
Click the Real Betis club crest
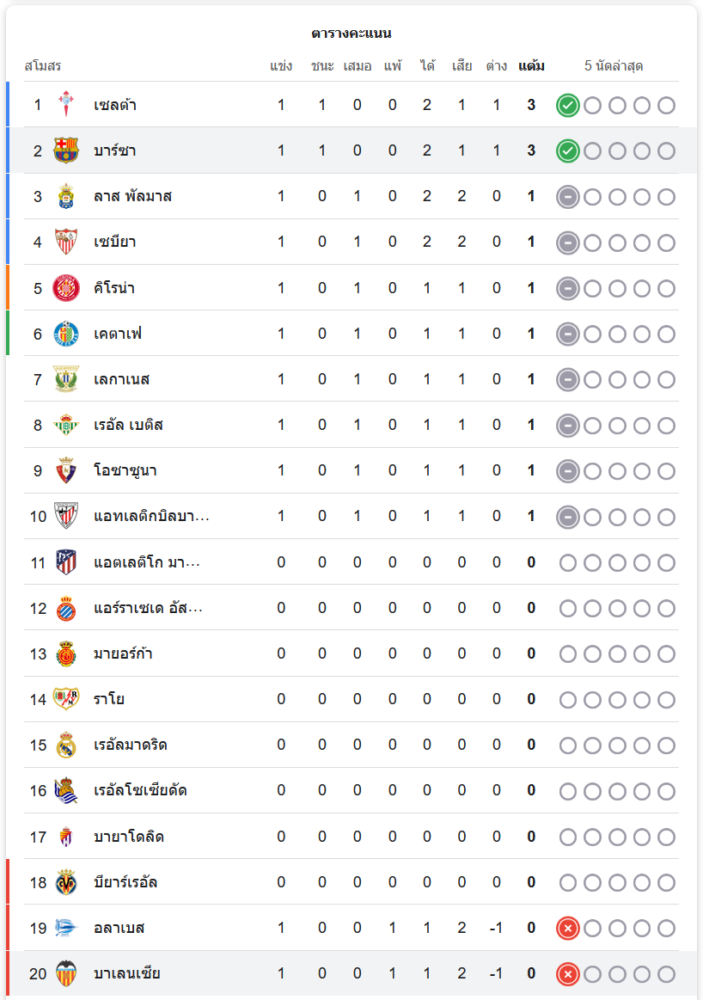pyautogui.click(x=66, y=425)
